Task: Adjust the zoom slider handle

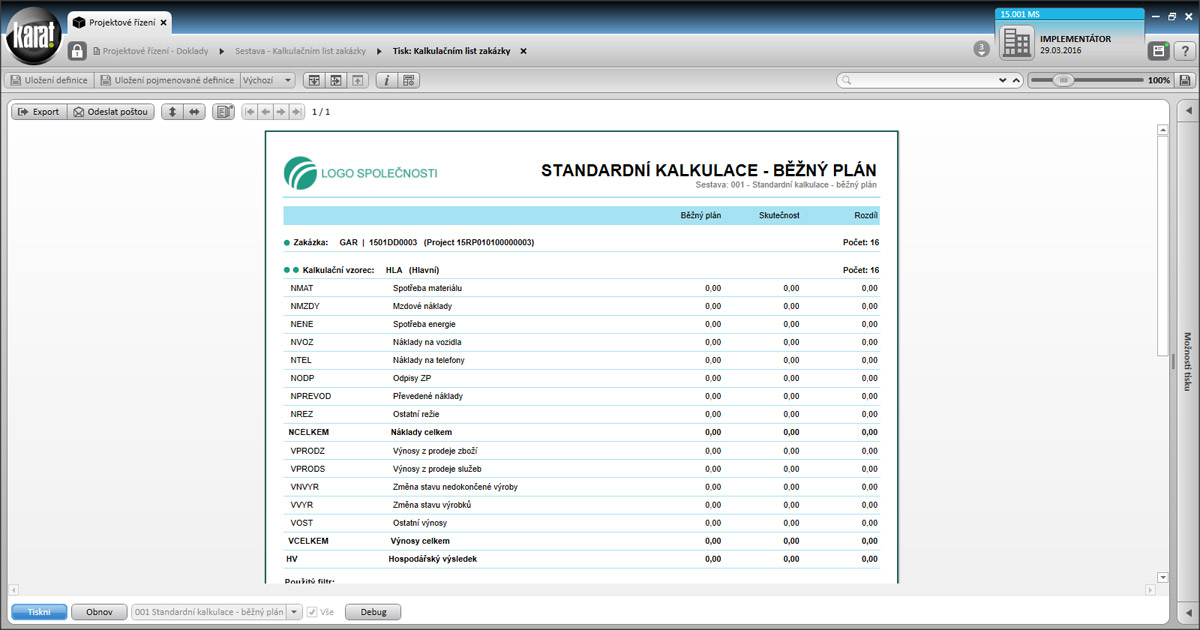Action: pyautogui.click(x=1063, y=80)
